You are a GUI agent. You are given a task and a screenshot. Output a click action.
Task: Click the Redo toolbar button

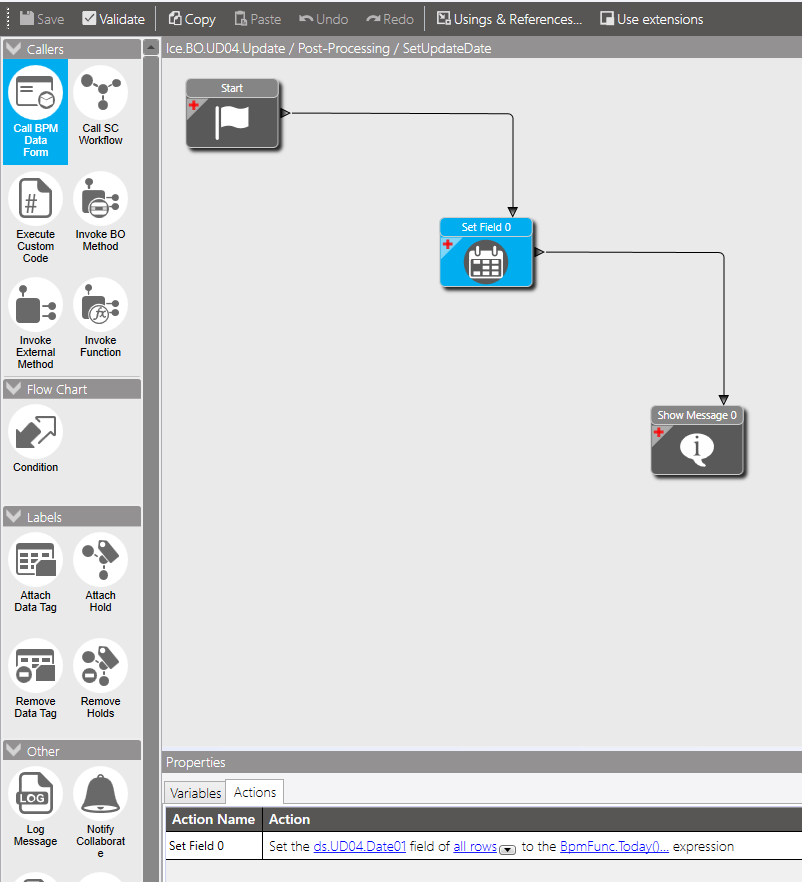390,19
